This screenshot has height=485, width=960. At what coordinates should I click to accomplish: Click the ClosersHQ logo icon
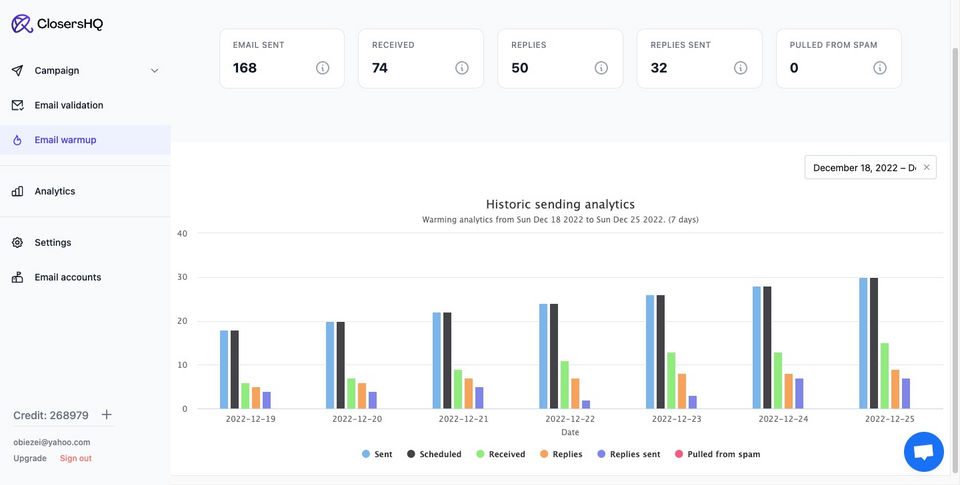click(22, 23)
